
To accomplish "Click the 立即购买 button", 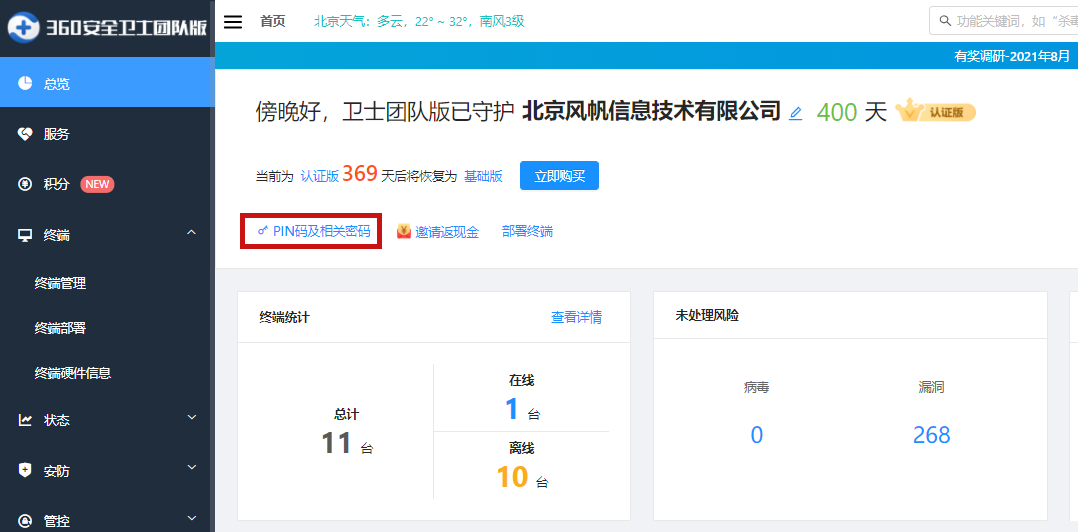I will [x=560, y=175].
